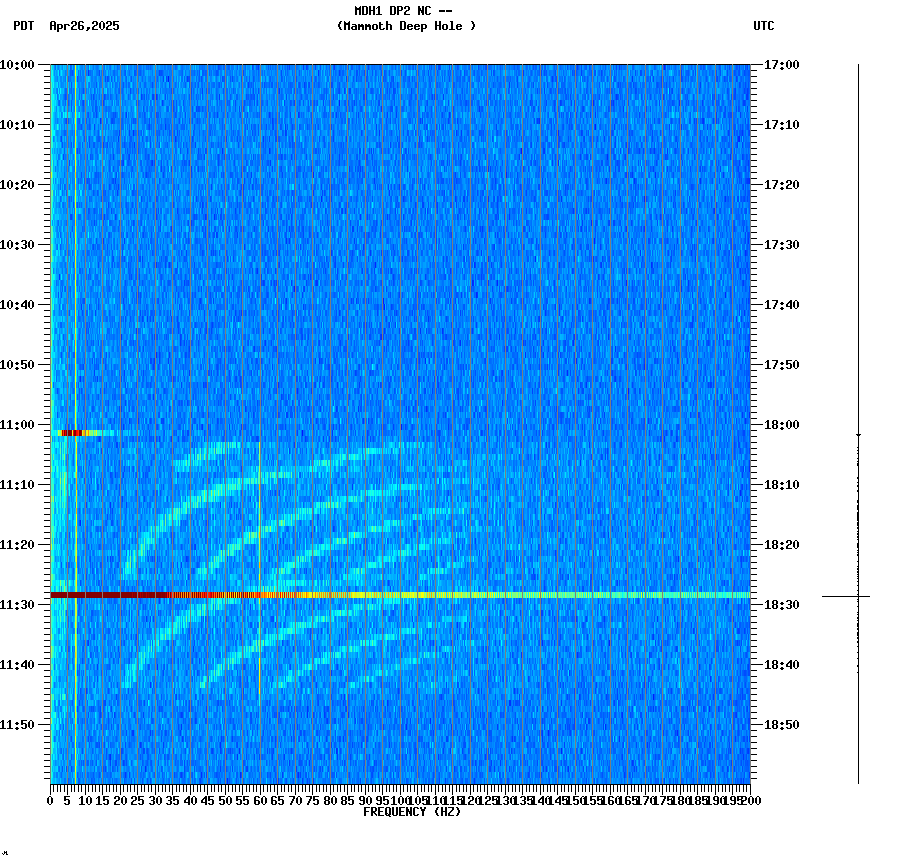Select the Mammoth Deep Hole label
The height and width of the screenshot is (864, 902).
tap(406, 27)
